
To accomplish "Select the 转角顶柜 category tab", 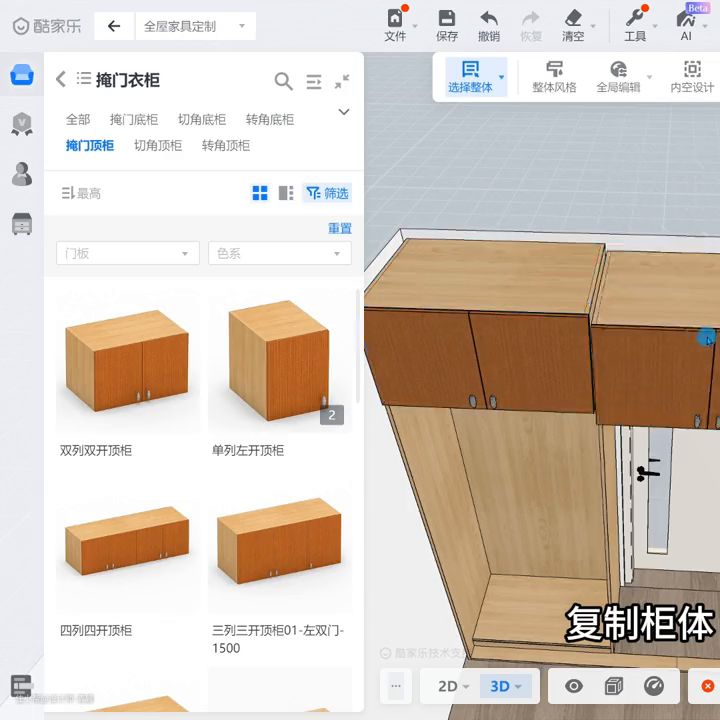I will click(226, 146).
